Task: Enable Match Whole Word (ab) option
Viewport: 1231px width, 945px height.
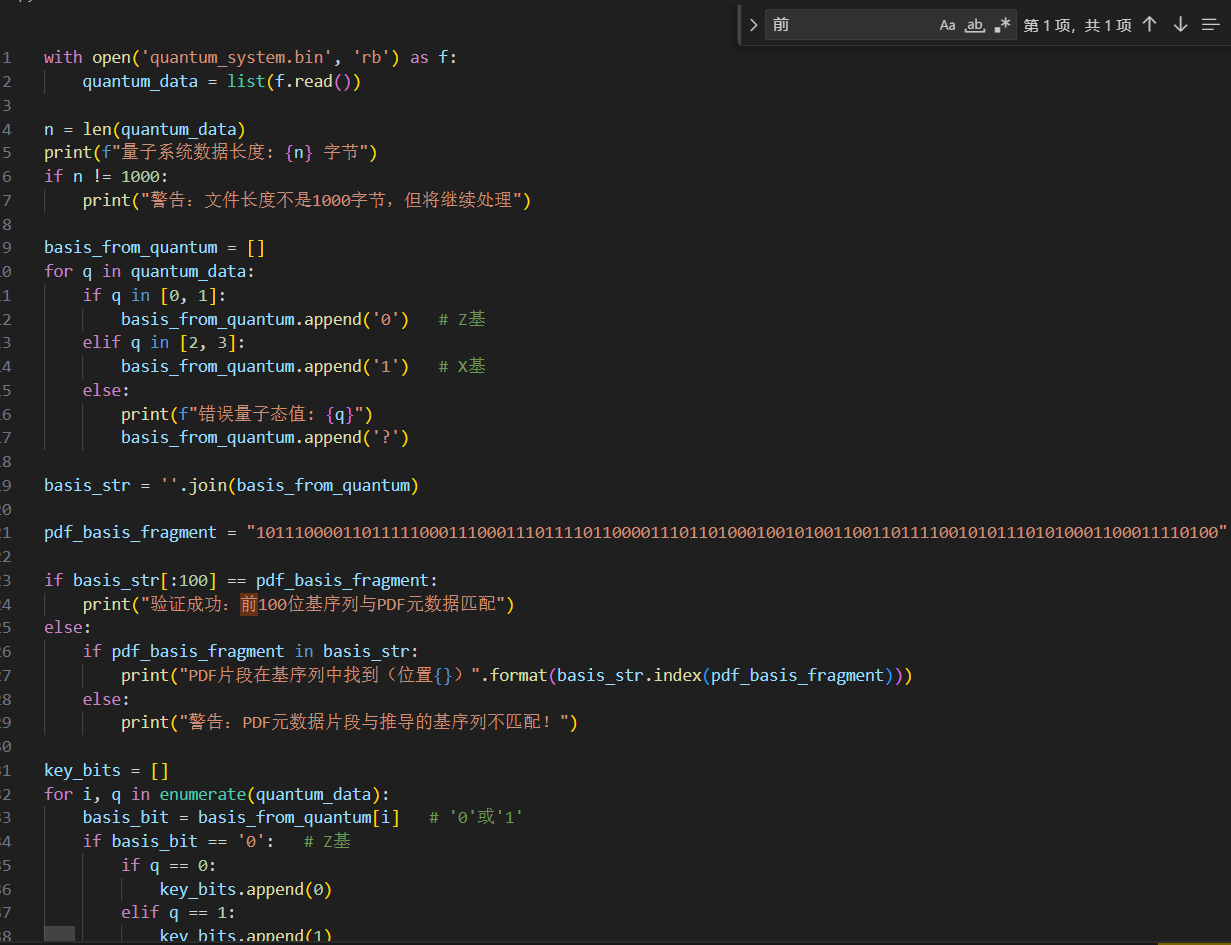Action: pos(975,25)
